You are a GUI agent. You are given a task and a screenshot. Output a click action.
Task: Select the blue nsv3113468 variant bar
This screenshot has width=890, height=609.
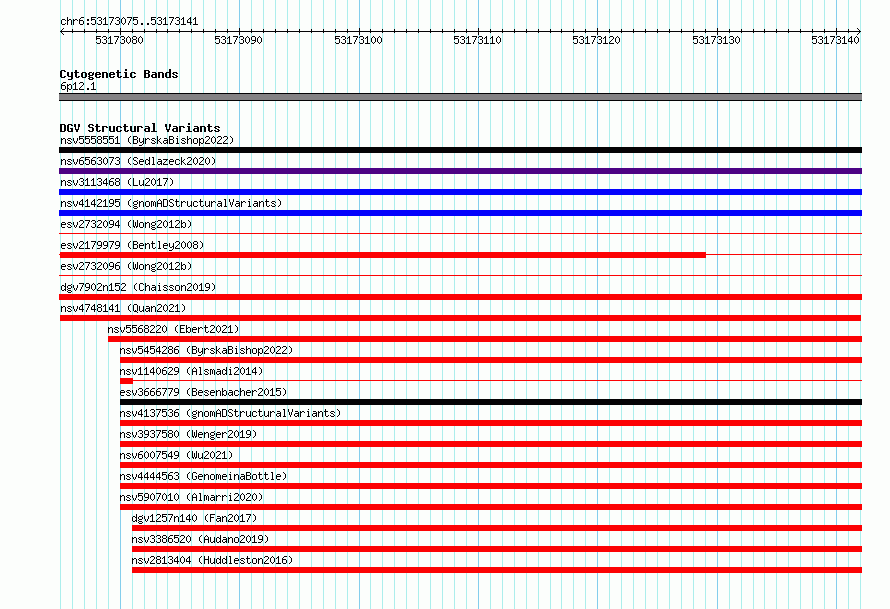tap(460, 192)
